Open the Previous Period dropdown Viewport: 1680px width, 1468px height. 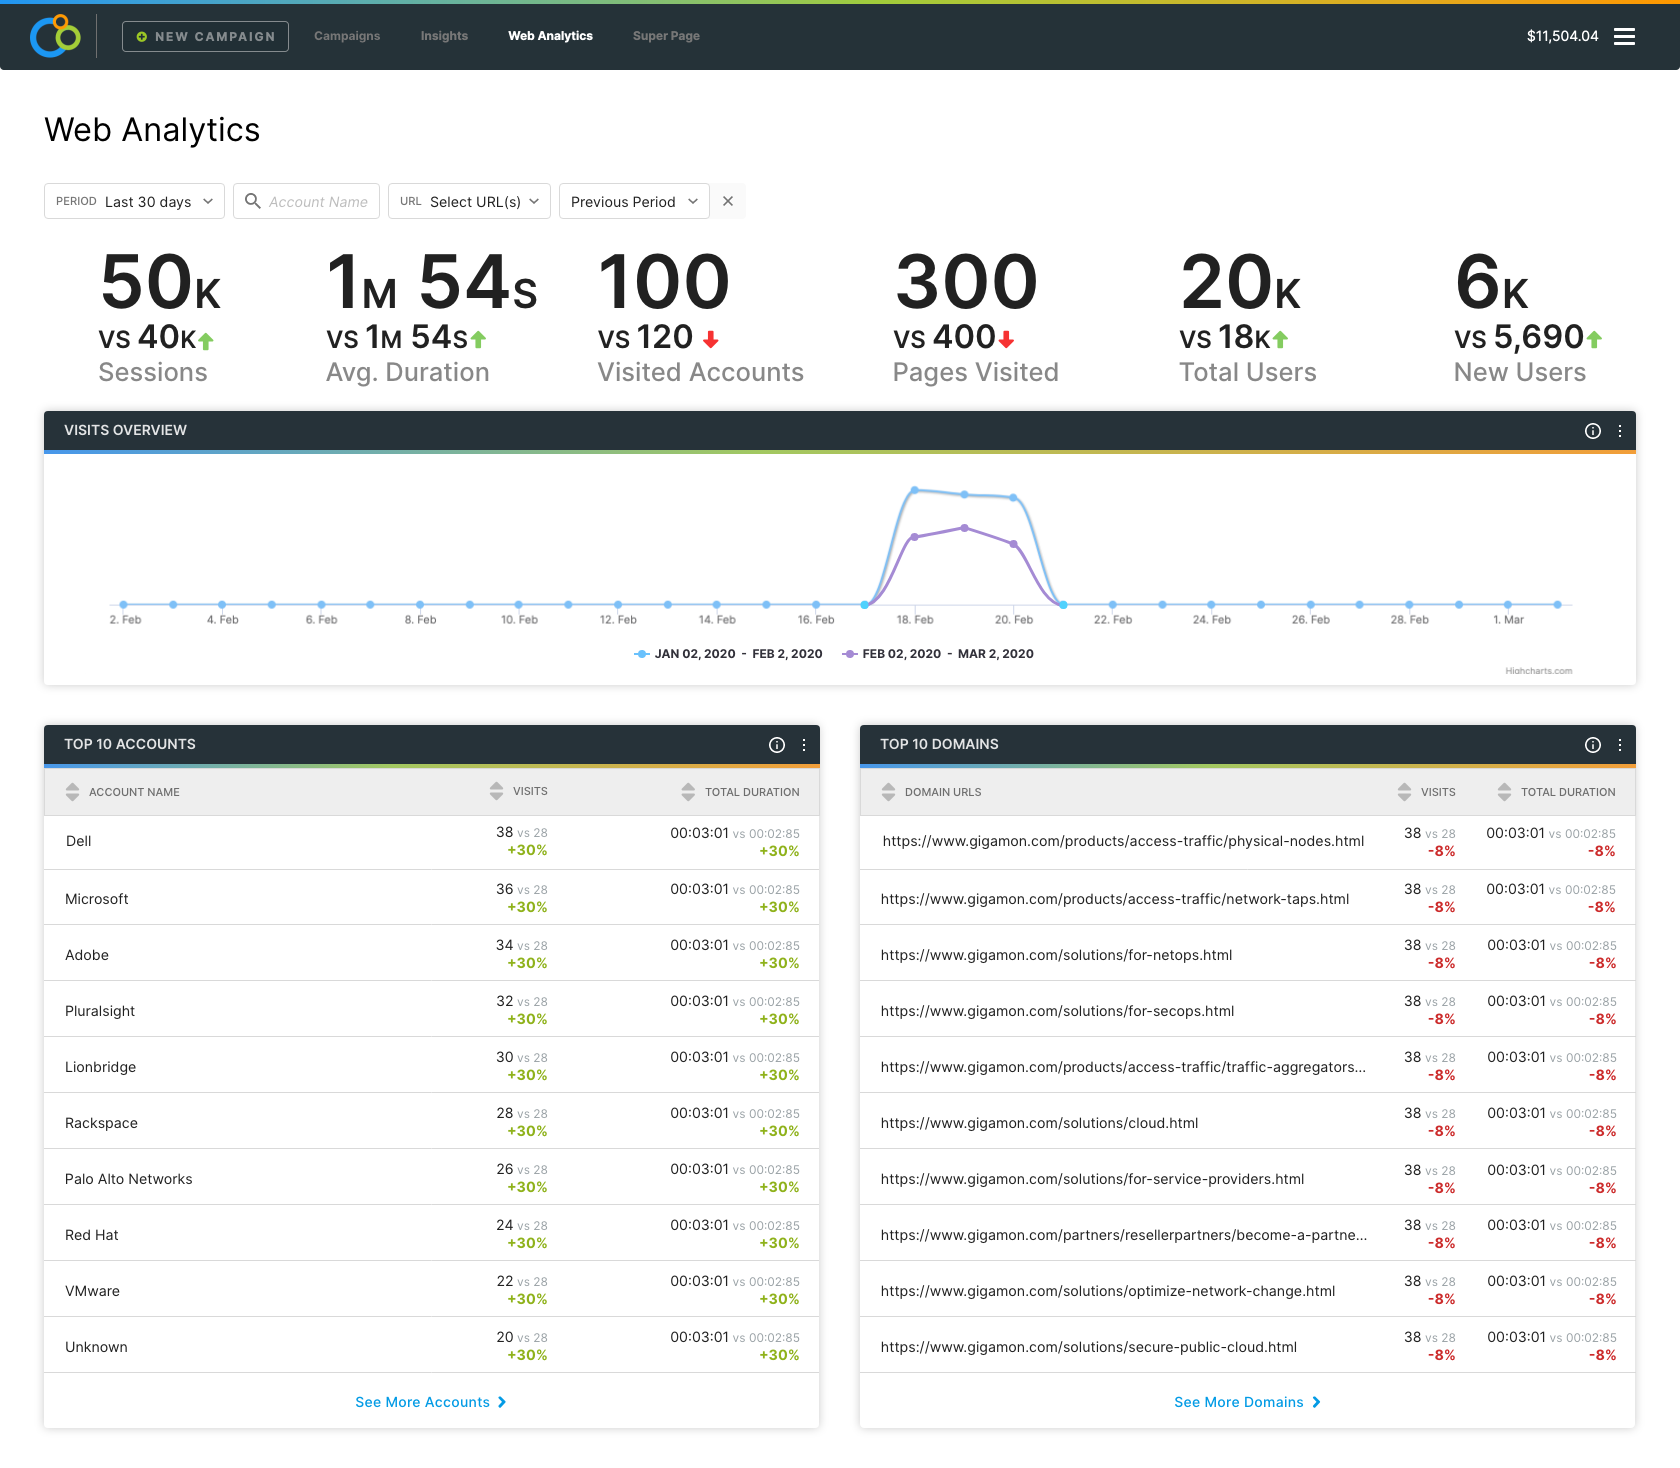634,201
